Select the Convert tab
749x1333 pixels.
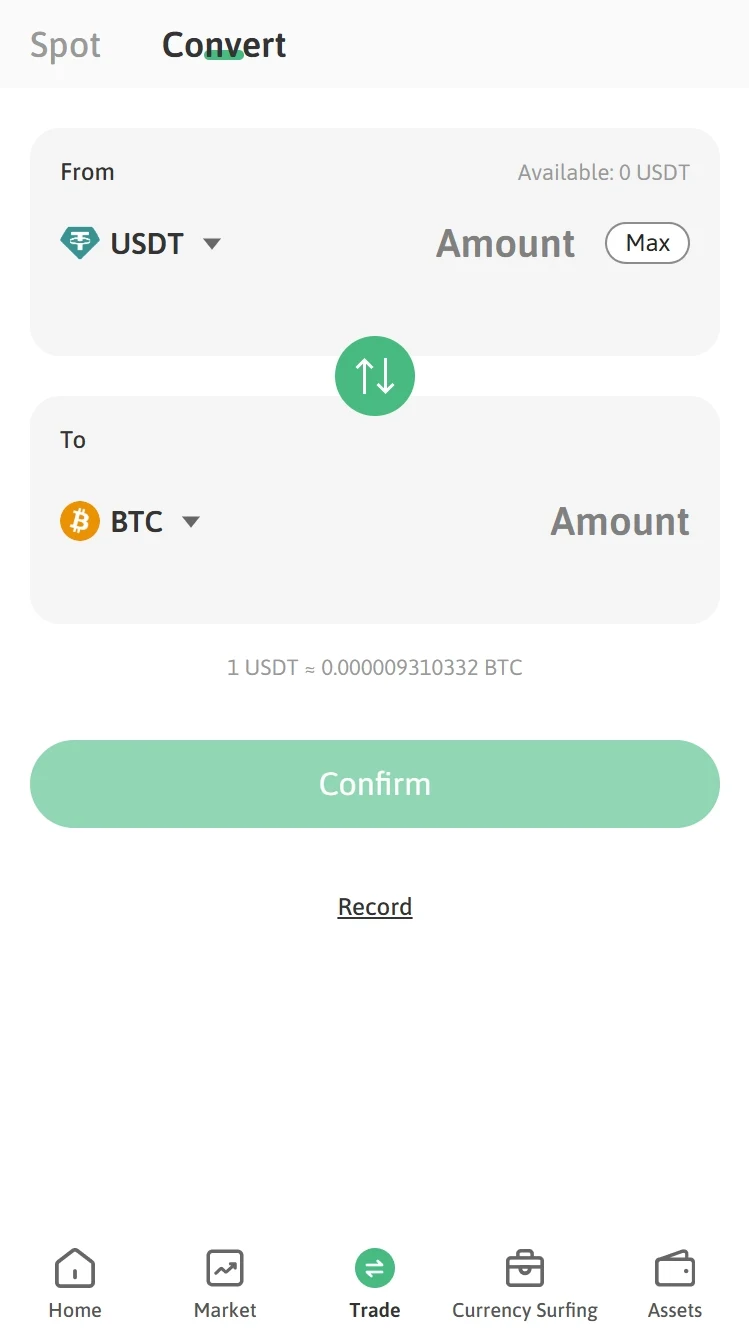(224, 45)
